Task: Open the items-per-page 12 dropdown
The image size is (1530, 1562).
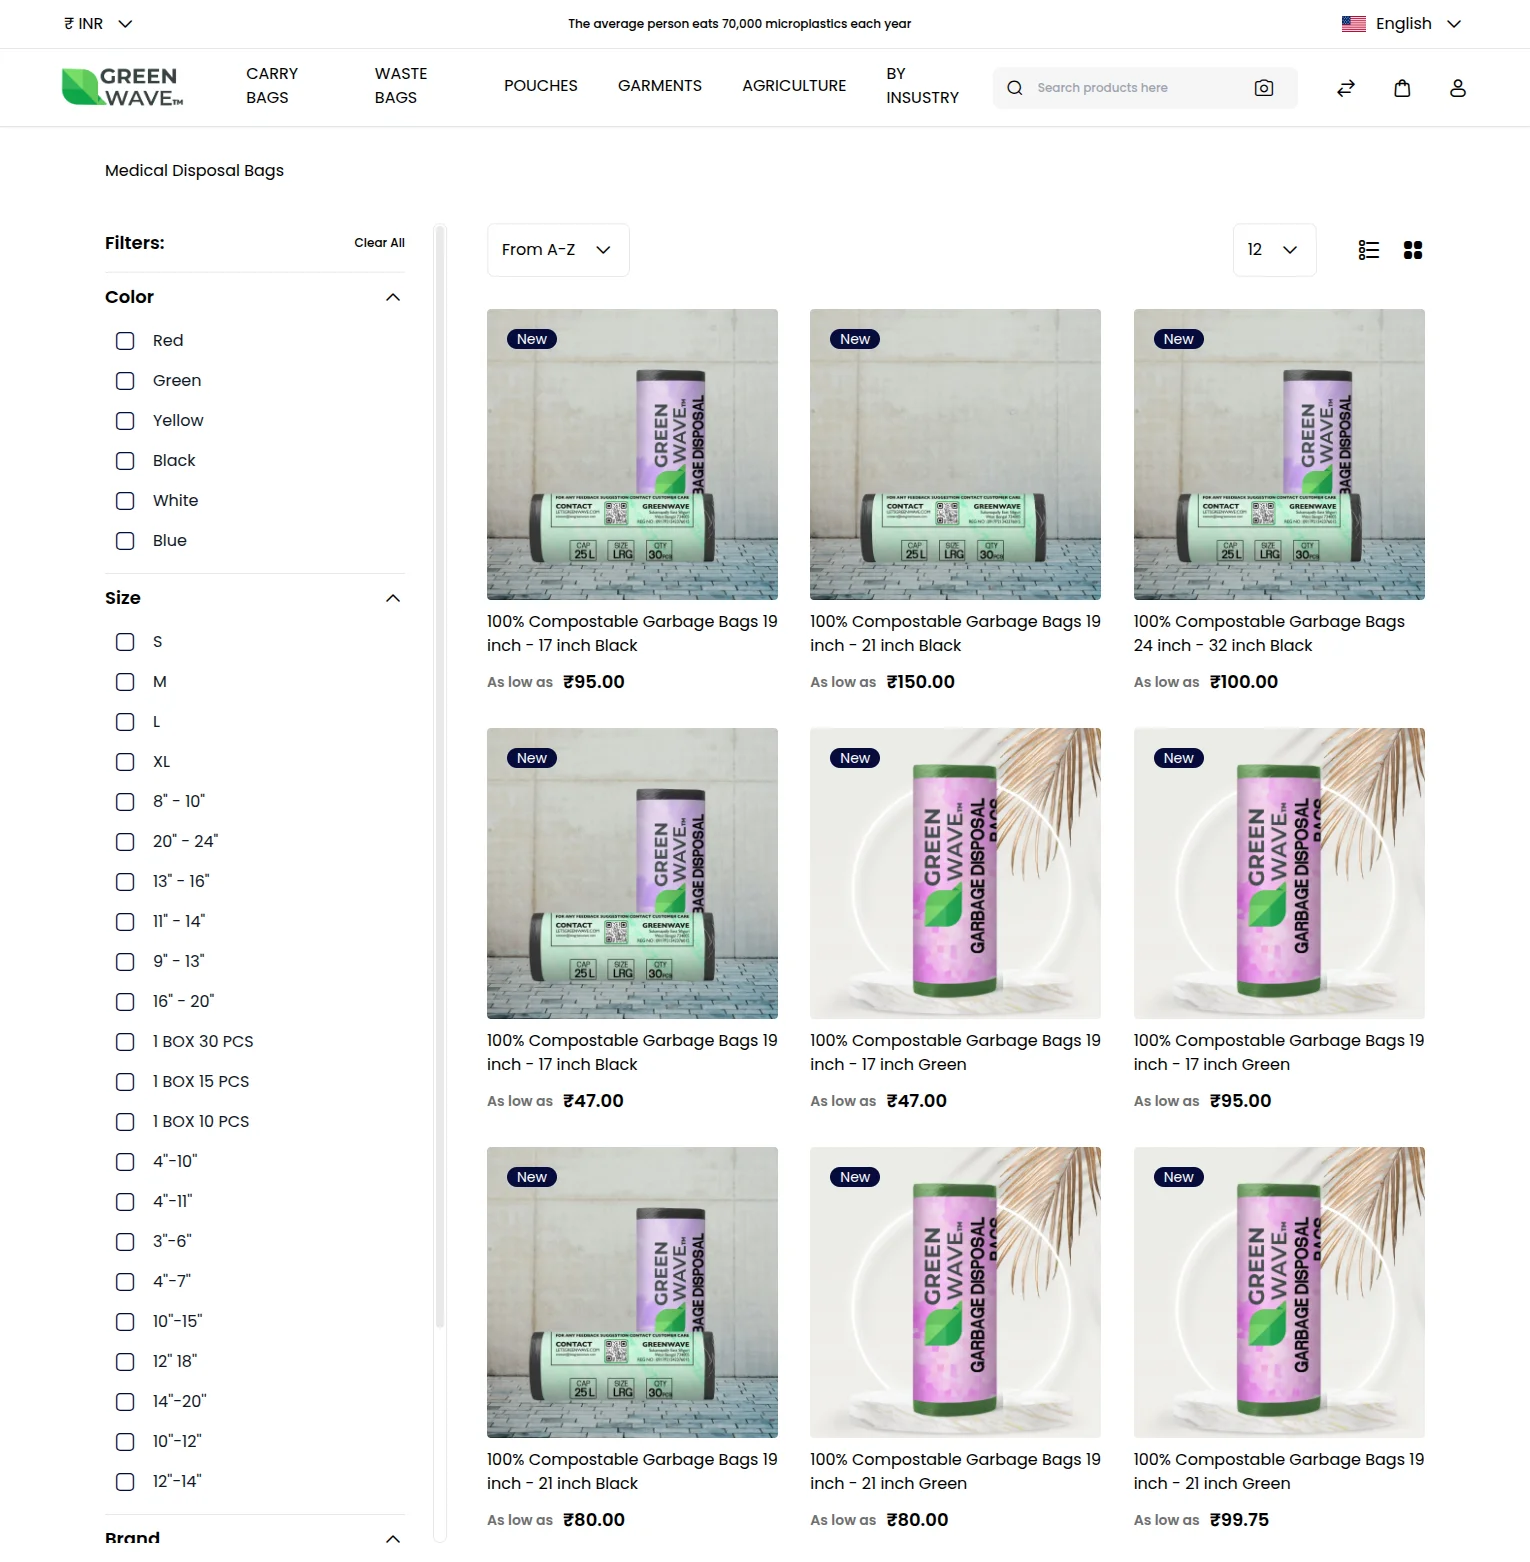Action: [1273, 250]
